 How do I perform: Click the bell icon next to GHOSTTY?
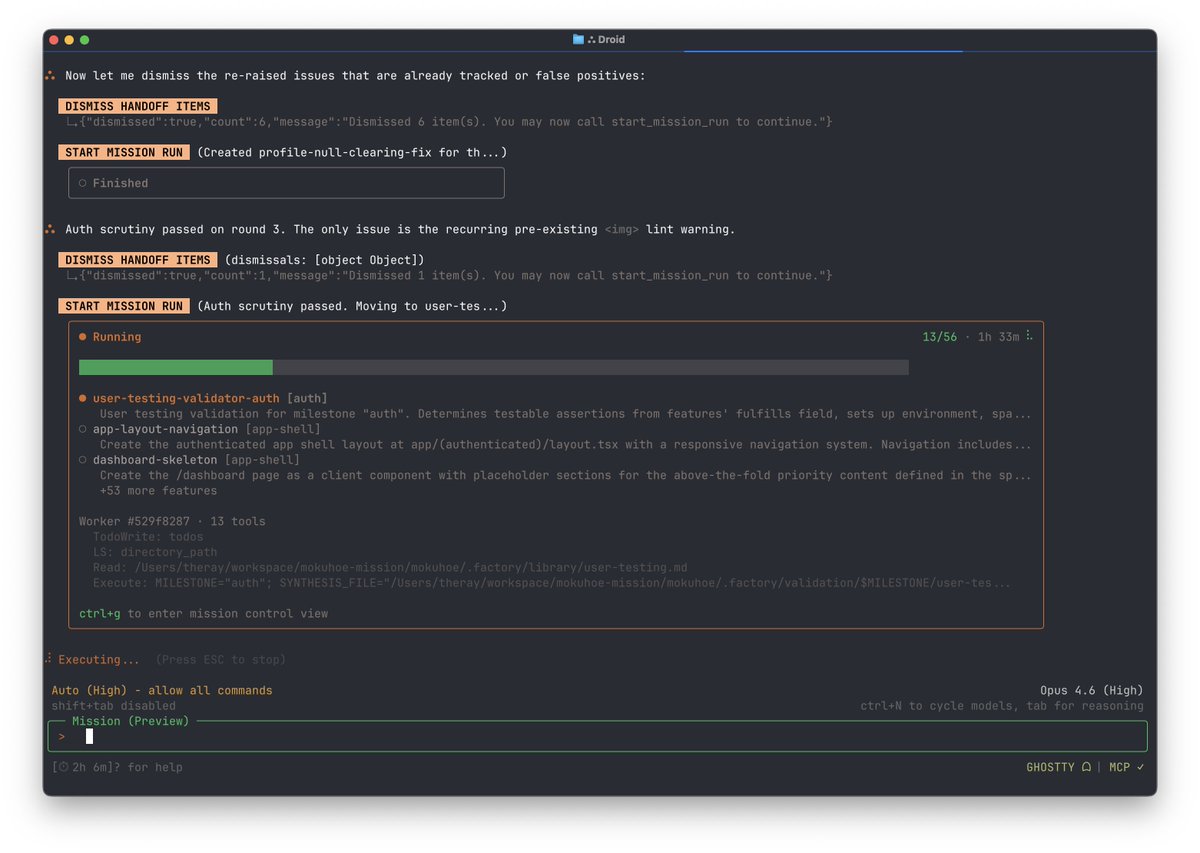tap(1087, 767)
